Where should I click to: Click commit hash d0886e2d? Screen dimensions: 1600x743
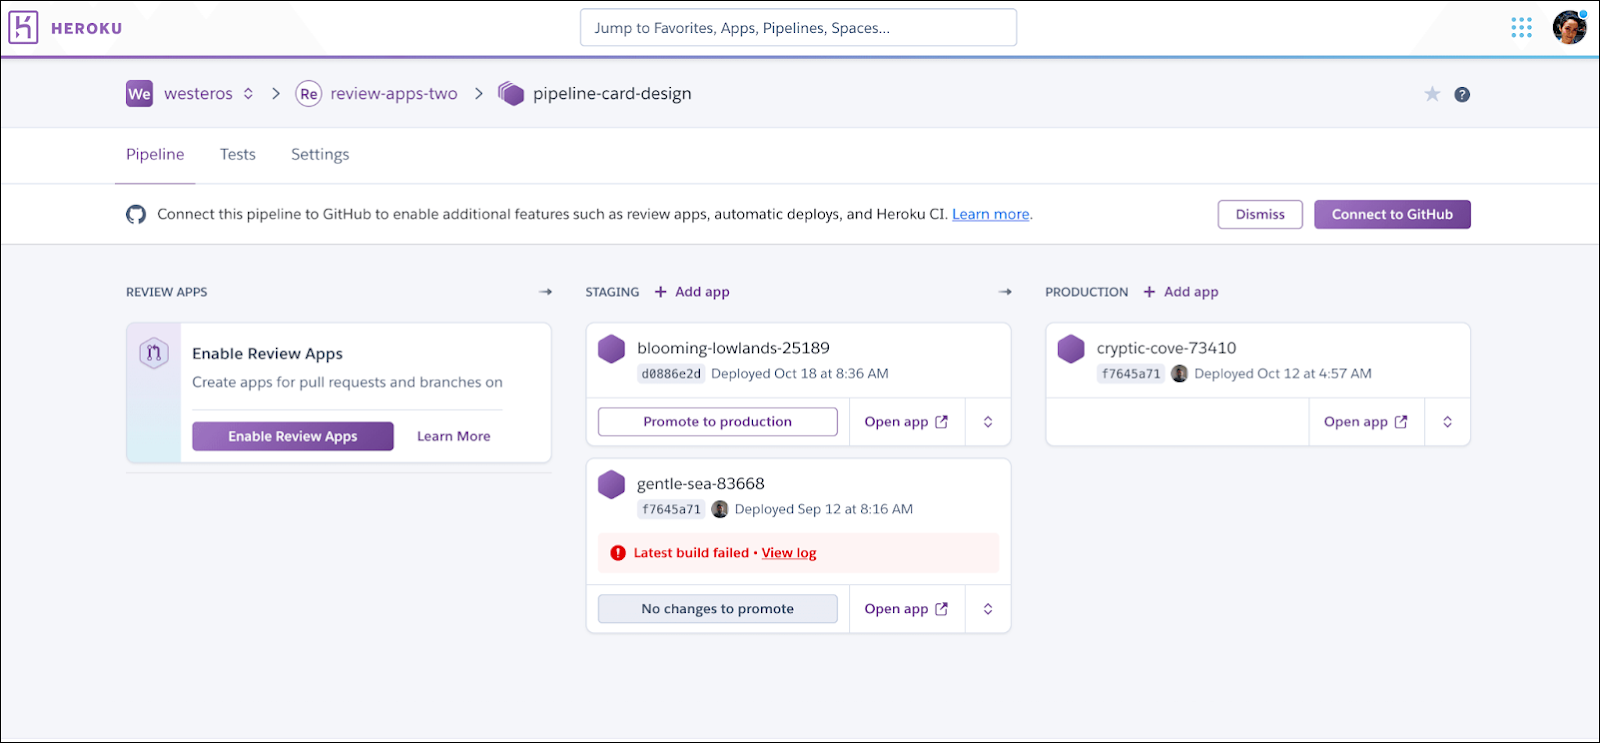[671, 374]
